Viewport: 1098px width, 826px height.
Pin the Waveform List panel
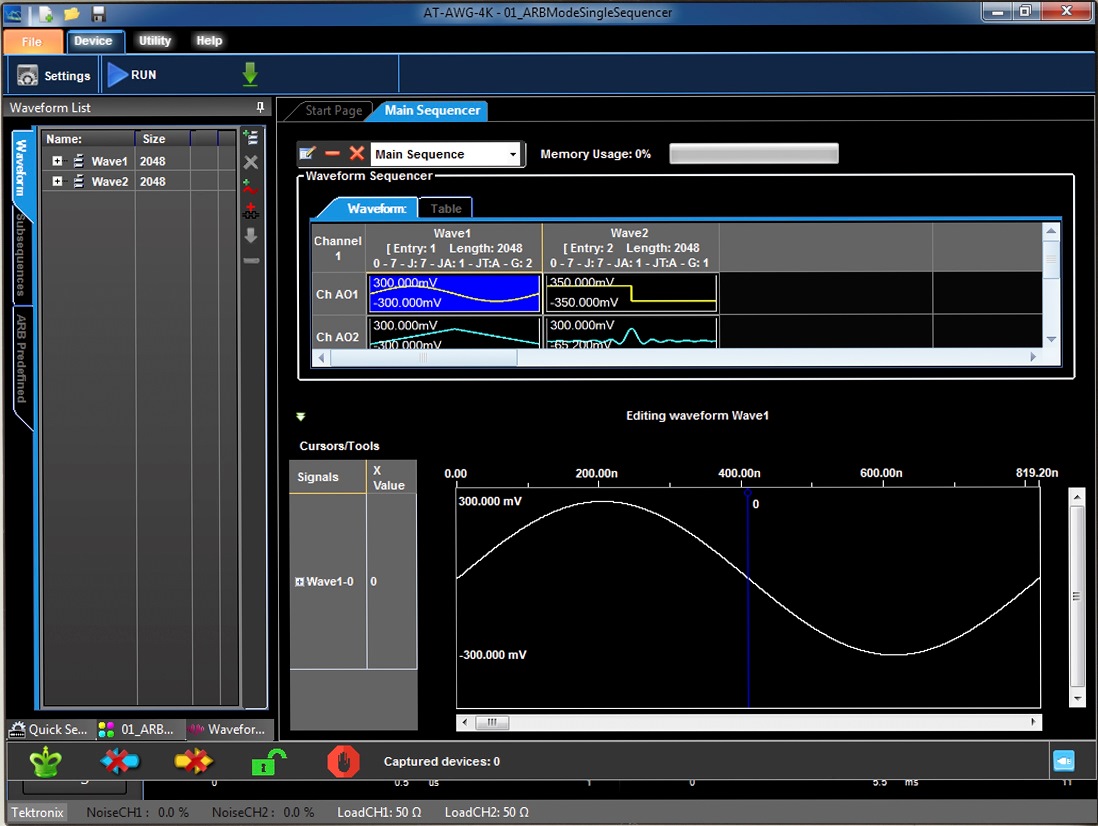(261, 108)
